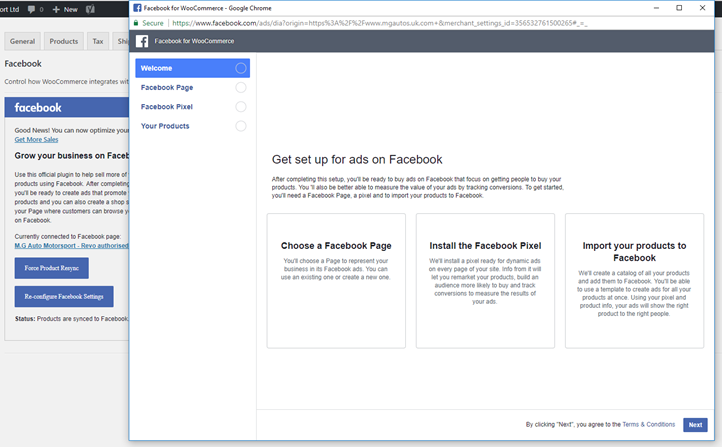The width and height of the screenshot is (722, 447).
Task: Open the M.G Auto Motorsport Facebook page link
Action: (x=71, y=245)
